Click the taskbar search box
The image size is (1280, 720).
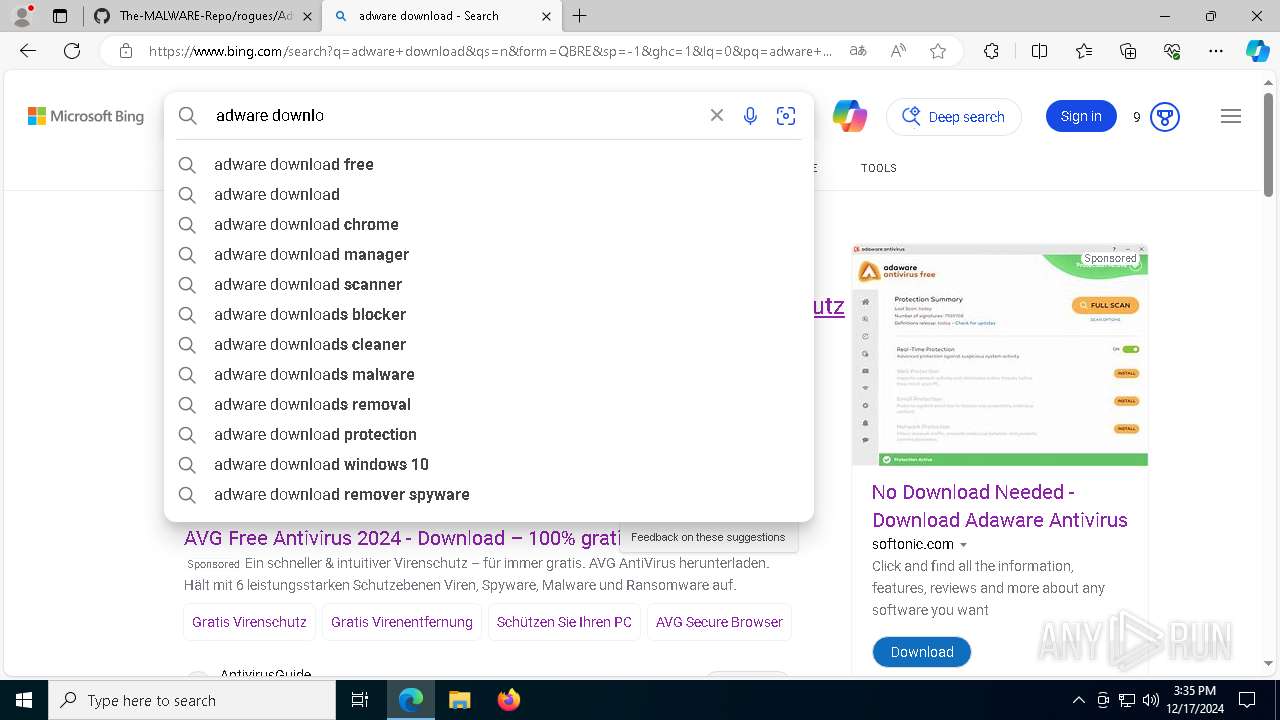click(192, 700)
